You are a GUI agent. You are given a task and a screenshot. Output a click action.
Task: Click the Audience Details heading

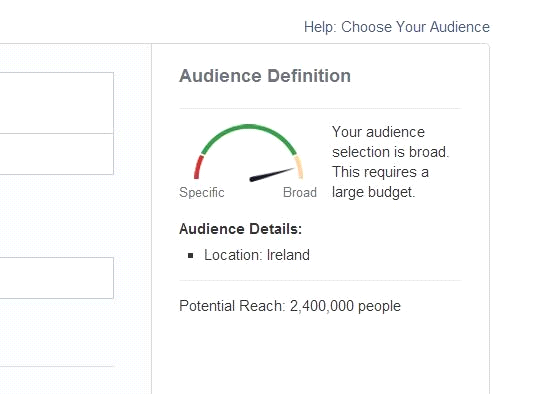click(x=240, y=229)
